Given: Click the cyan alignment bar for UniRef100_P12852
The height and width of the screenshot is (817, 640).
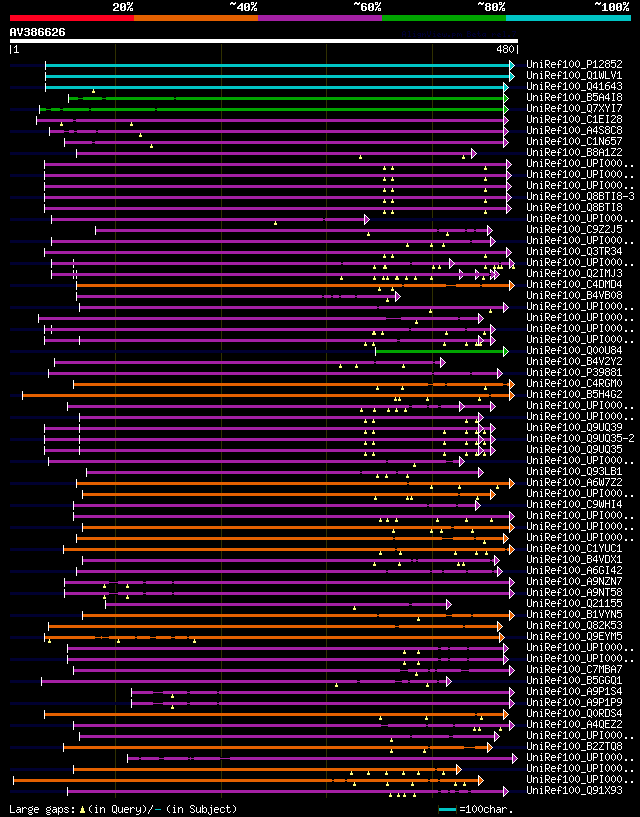Looking at the screenshot, I should click(280, 65).
